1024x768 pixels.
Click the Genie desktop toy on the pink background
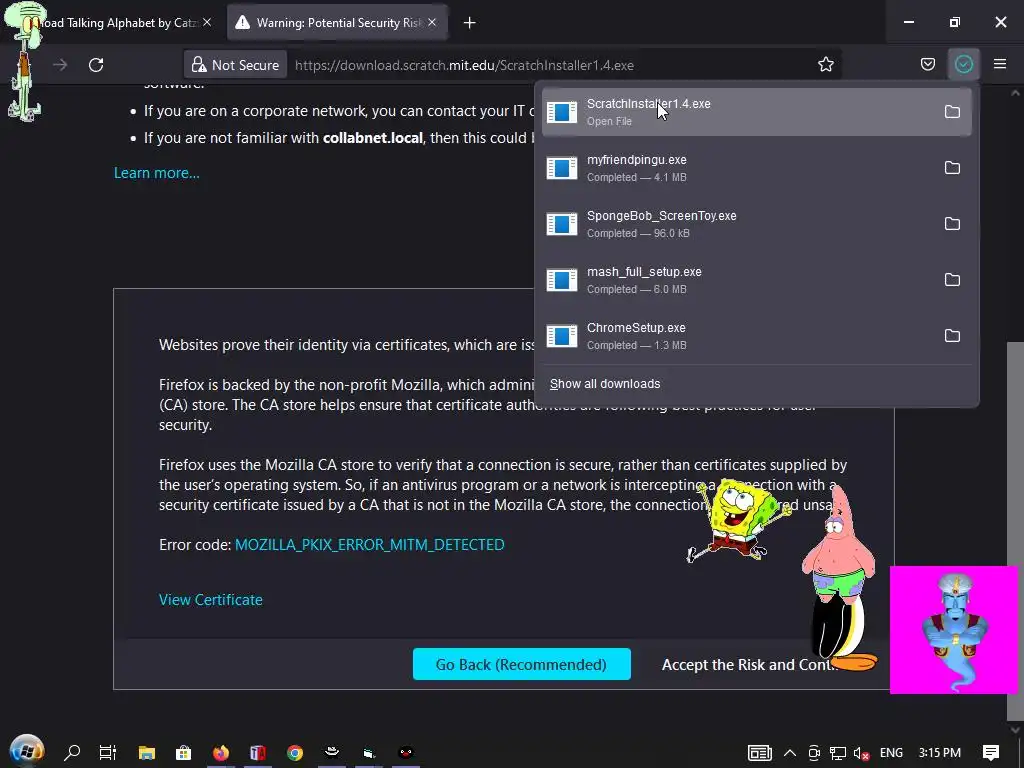coord(954,630)
